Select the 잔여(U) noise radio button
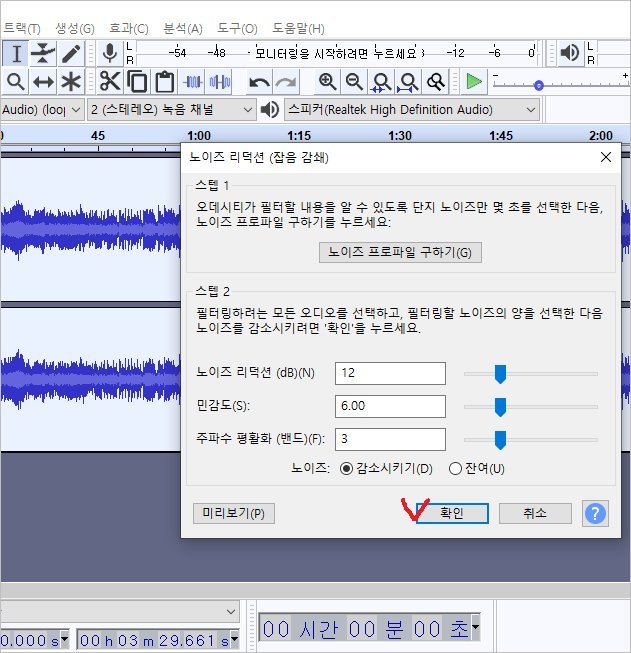 [455, 468]
